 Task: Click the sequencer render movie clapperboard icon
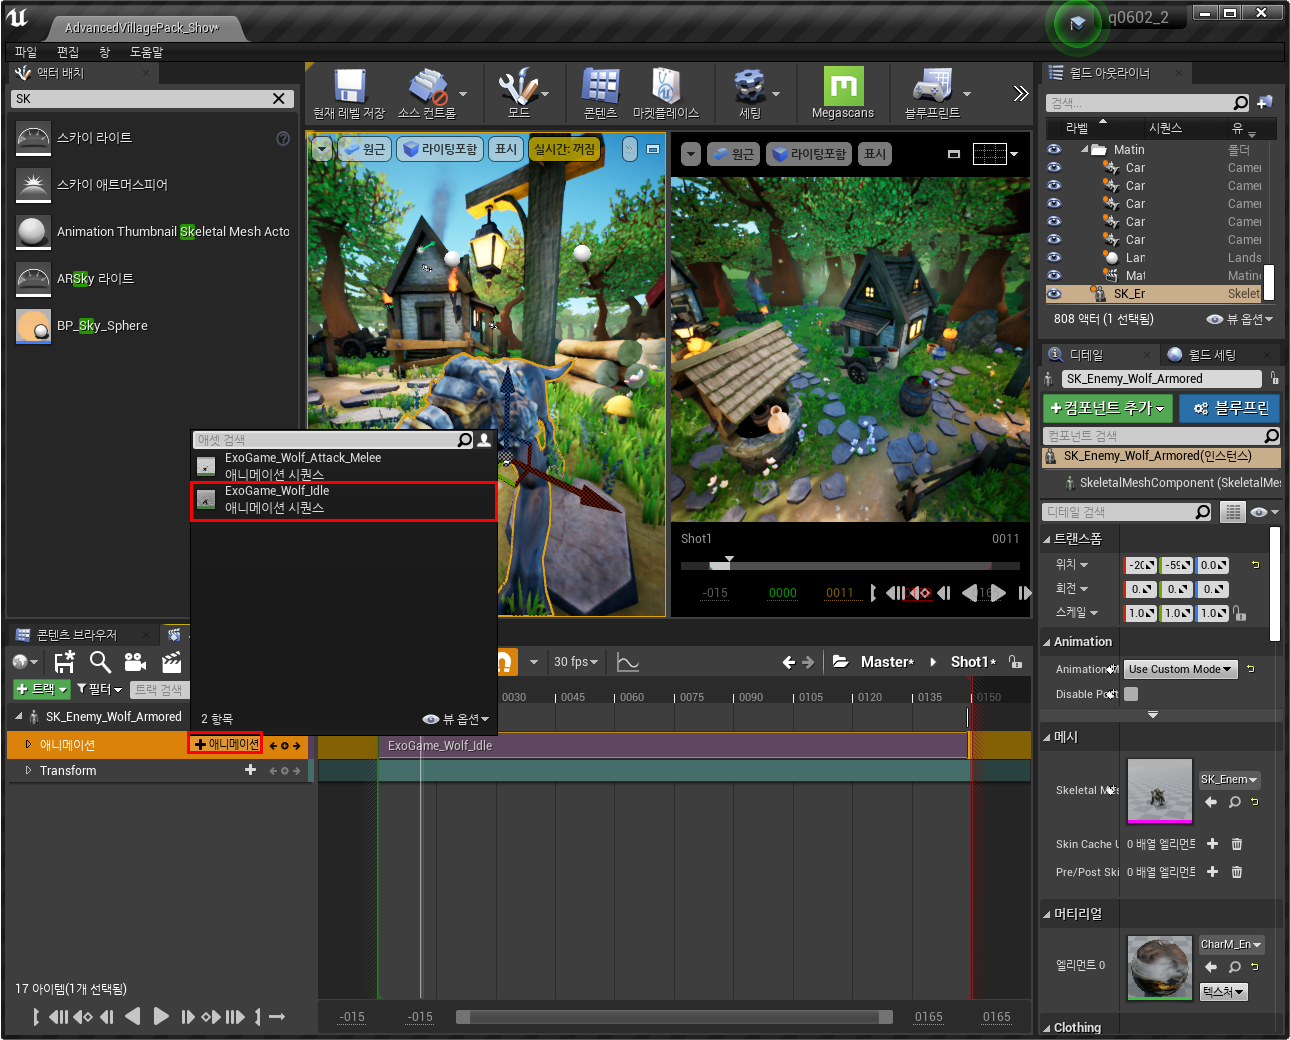(x=171, y=661)
